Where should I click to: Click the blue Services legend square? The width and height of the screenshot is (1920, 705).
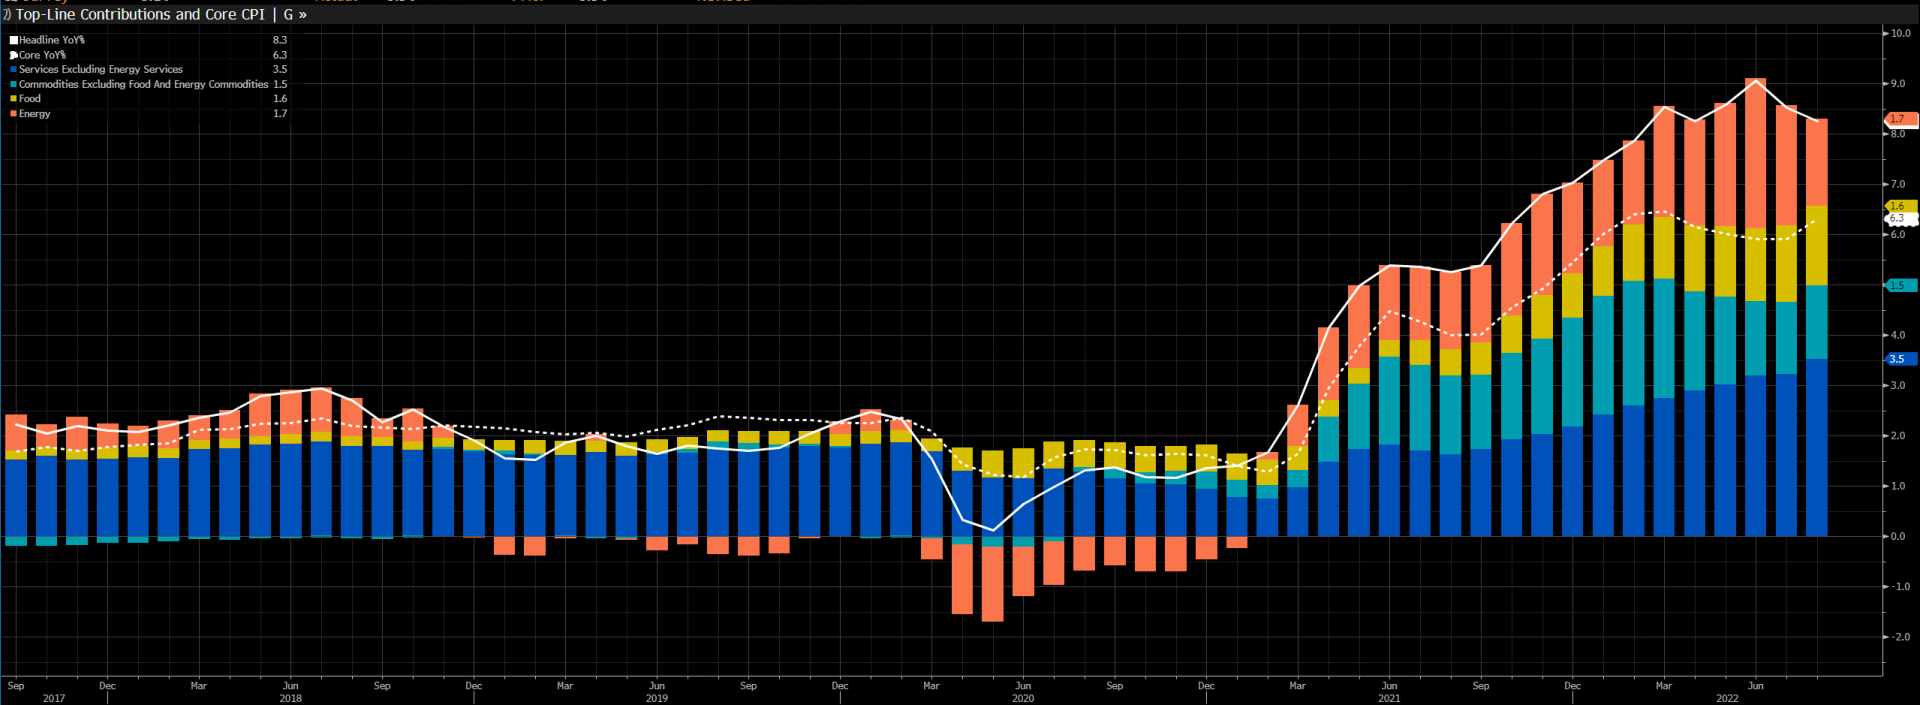click(14, 70)
